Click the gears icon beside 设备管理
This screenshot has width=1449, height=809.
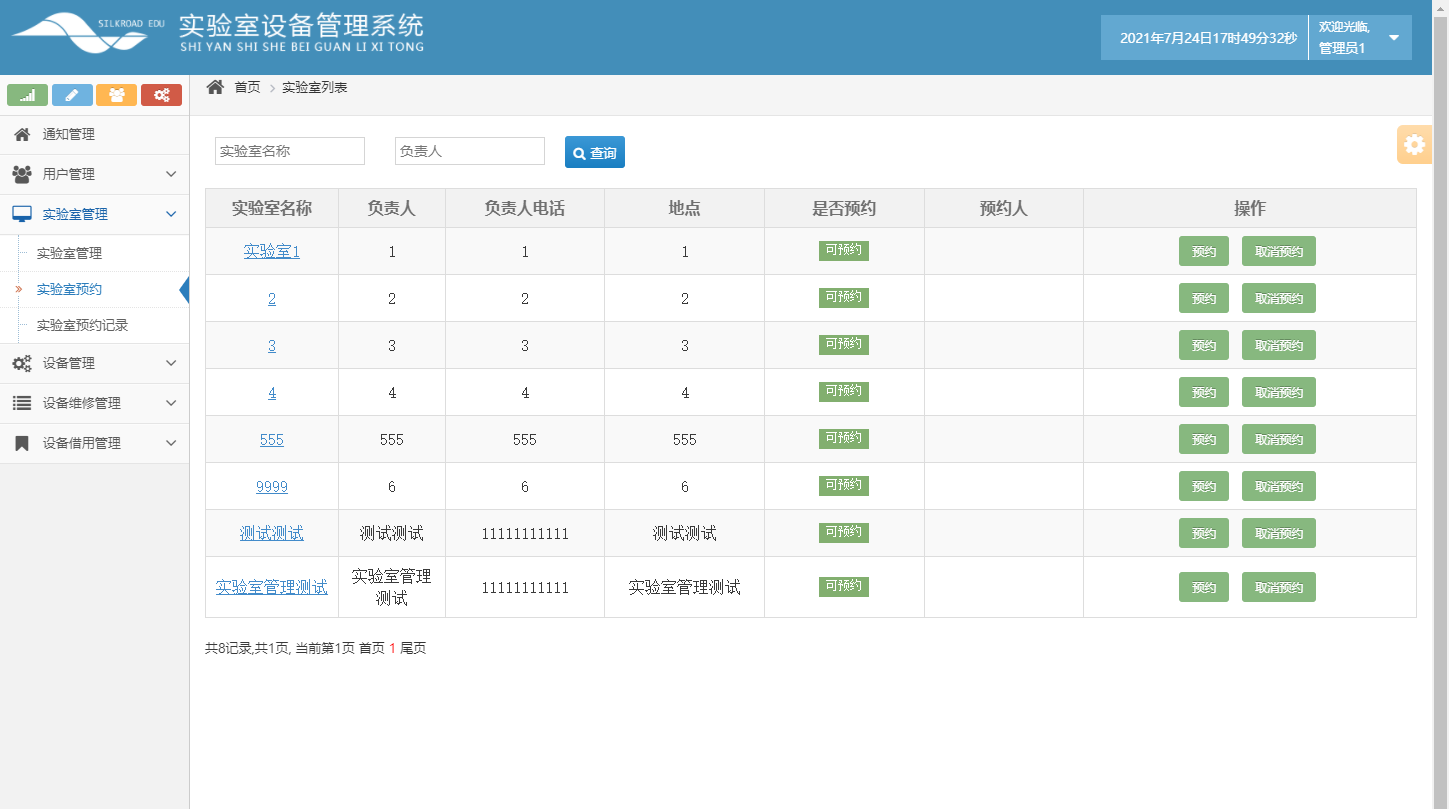22,363
